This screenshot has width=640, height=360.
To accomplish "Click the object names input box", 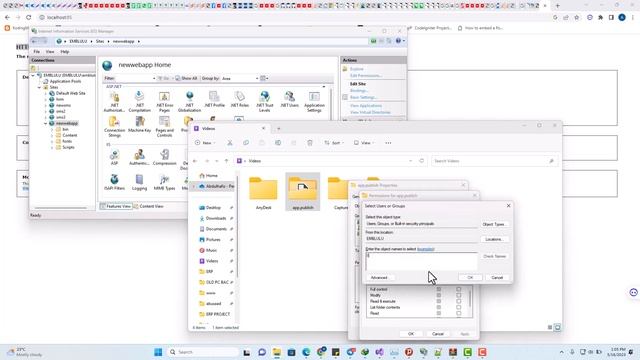I will [421, 261].
